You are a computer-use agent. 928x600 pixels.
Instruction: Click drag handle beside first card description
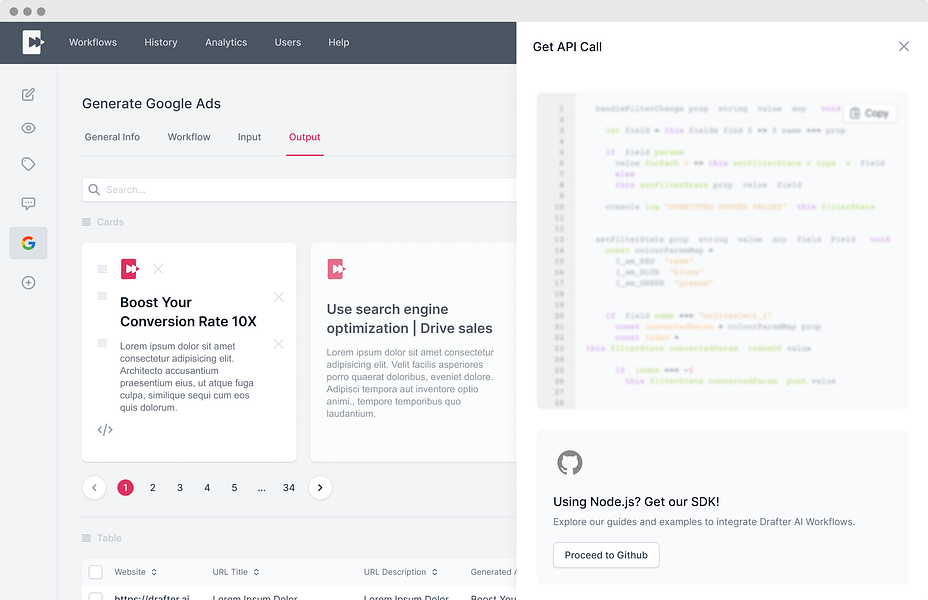[x=102, y=343]
